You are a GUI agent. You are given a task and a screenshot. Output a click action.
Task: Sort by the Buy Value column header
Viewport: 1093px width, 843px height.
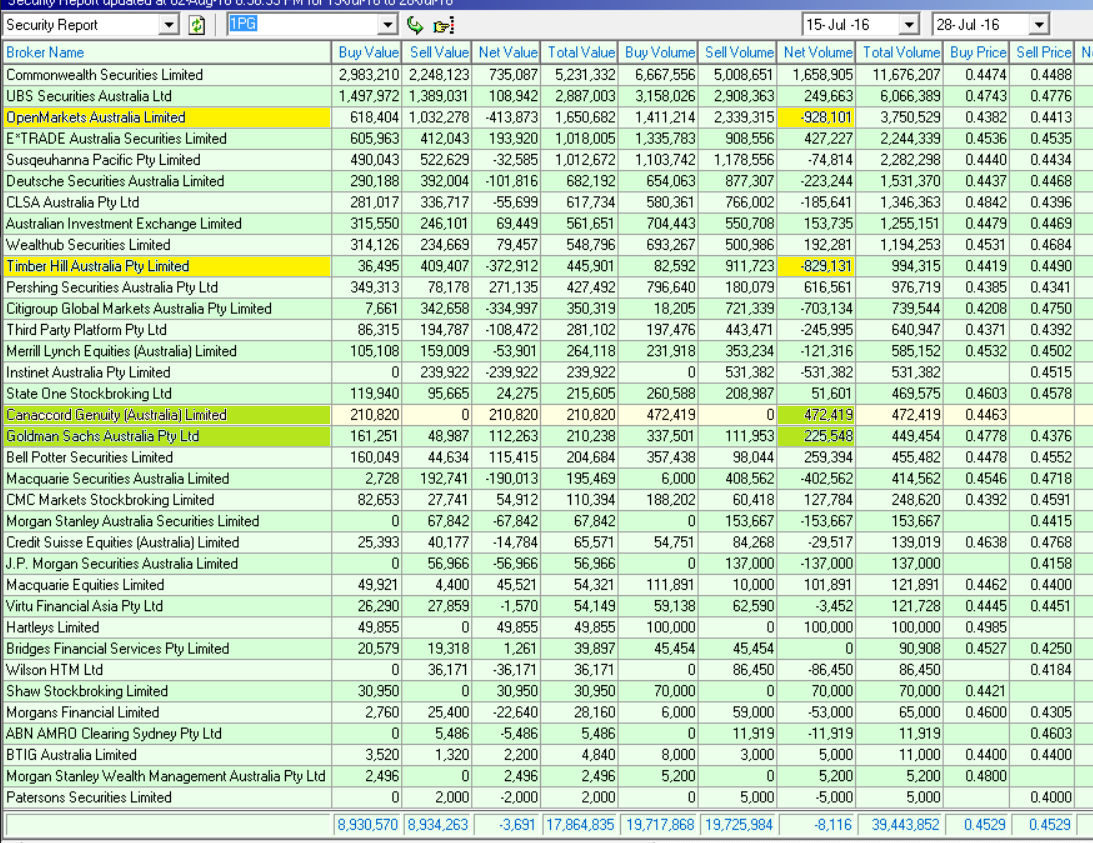tap(368, 52)
